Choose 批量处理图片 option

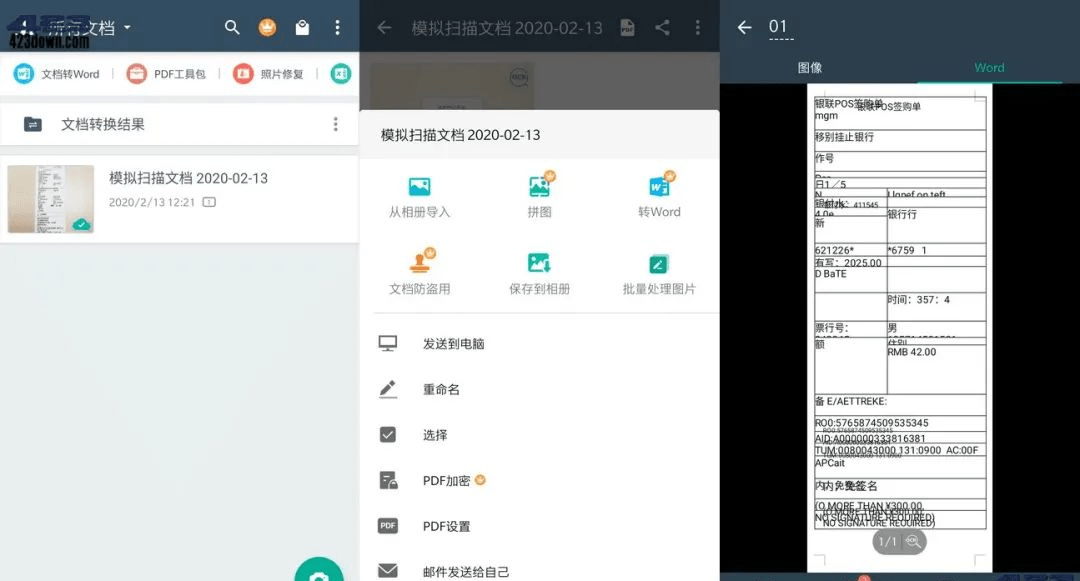(659, 273)
